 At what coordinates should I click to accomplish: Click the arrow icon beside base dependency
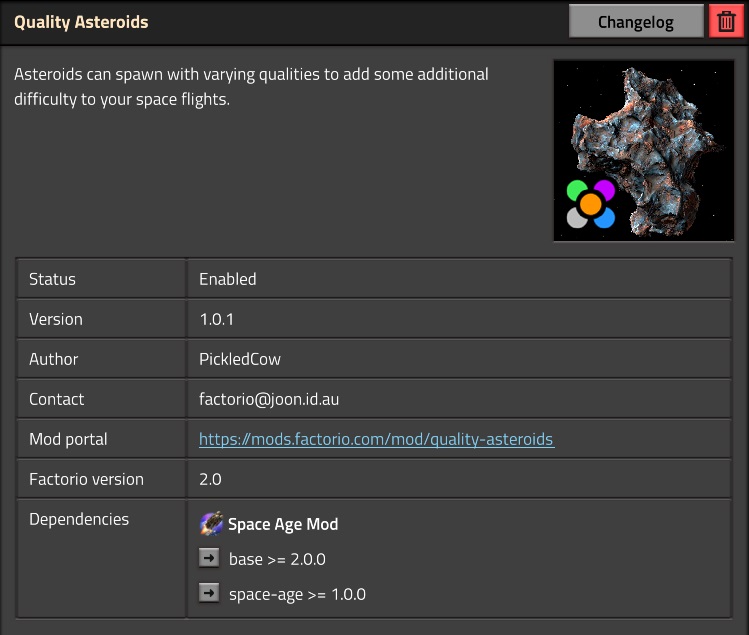tap(209, 558)
